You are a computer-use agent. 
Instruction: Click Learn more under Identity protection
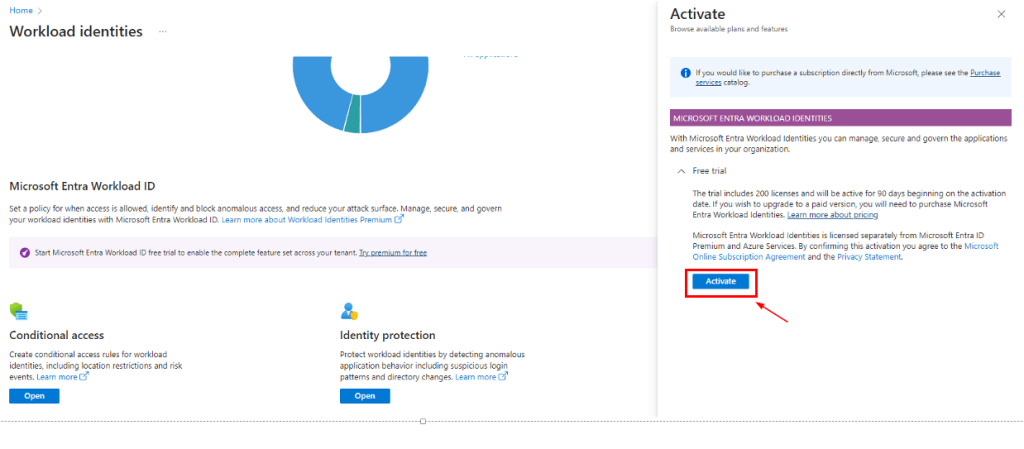tap(478, 377)
